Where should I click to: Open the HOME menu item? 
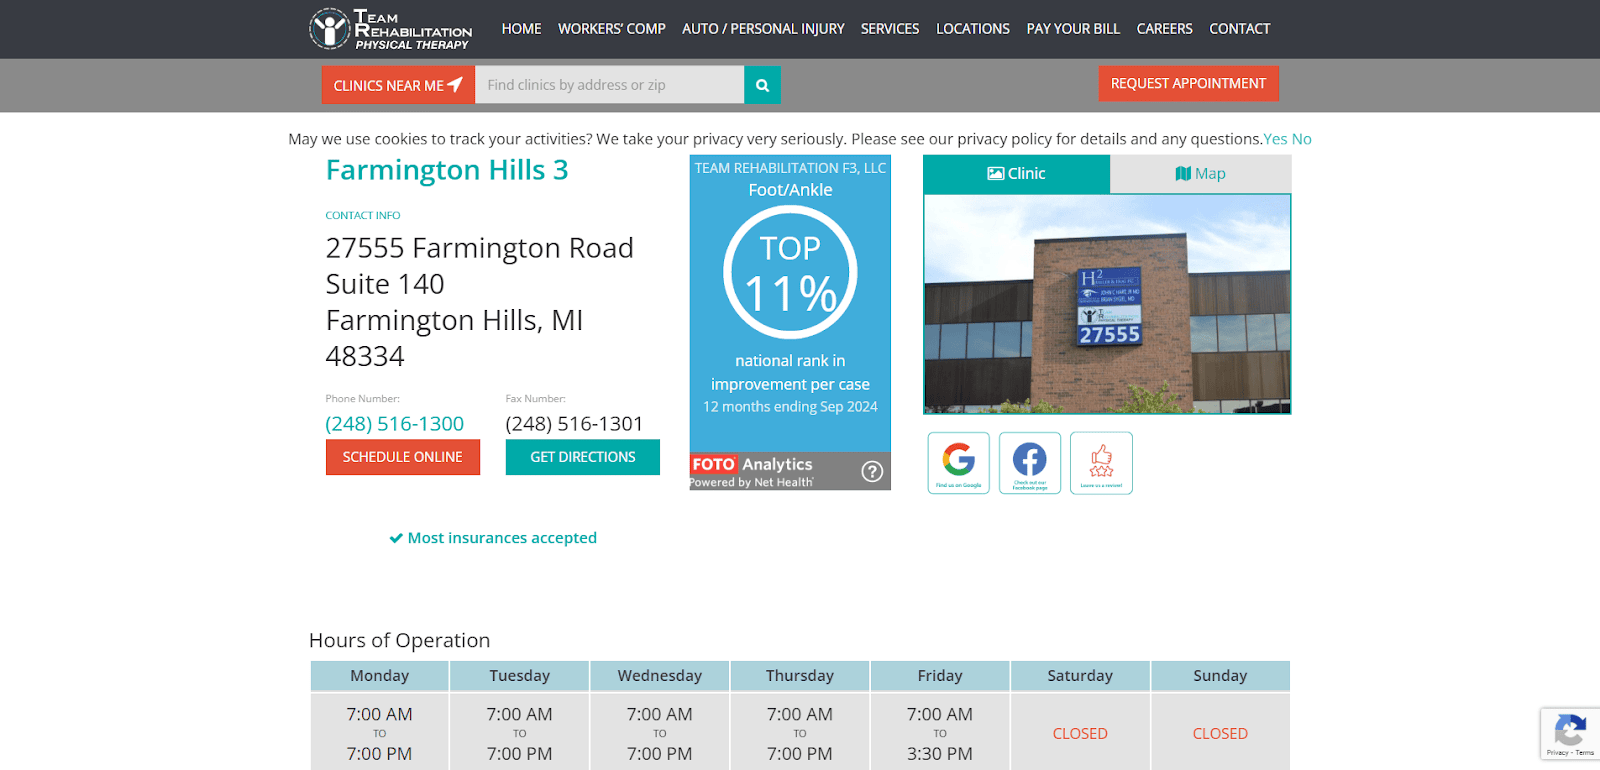click(x=521, y=29)
